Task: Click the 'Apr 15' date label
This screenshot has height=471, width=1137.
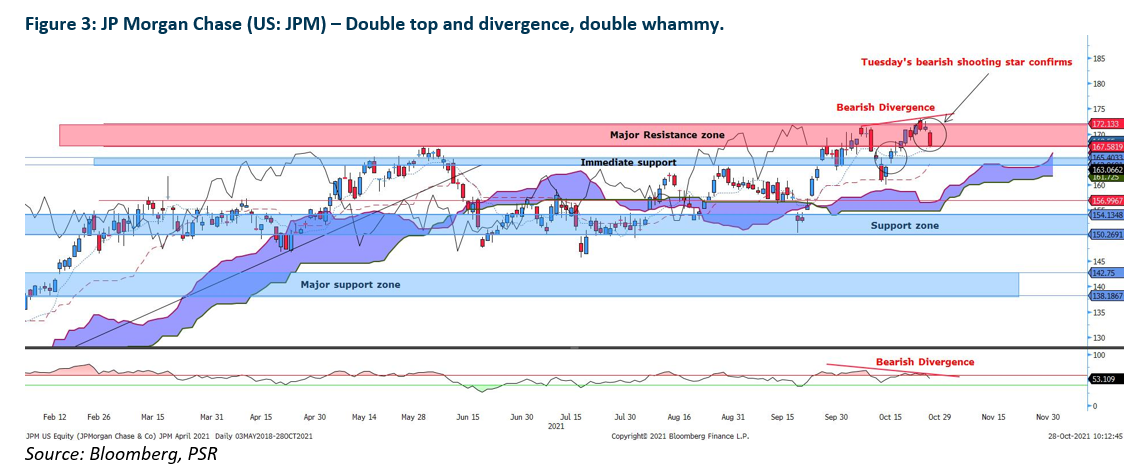Action: pyautogui.click(x=260, y=418)
